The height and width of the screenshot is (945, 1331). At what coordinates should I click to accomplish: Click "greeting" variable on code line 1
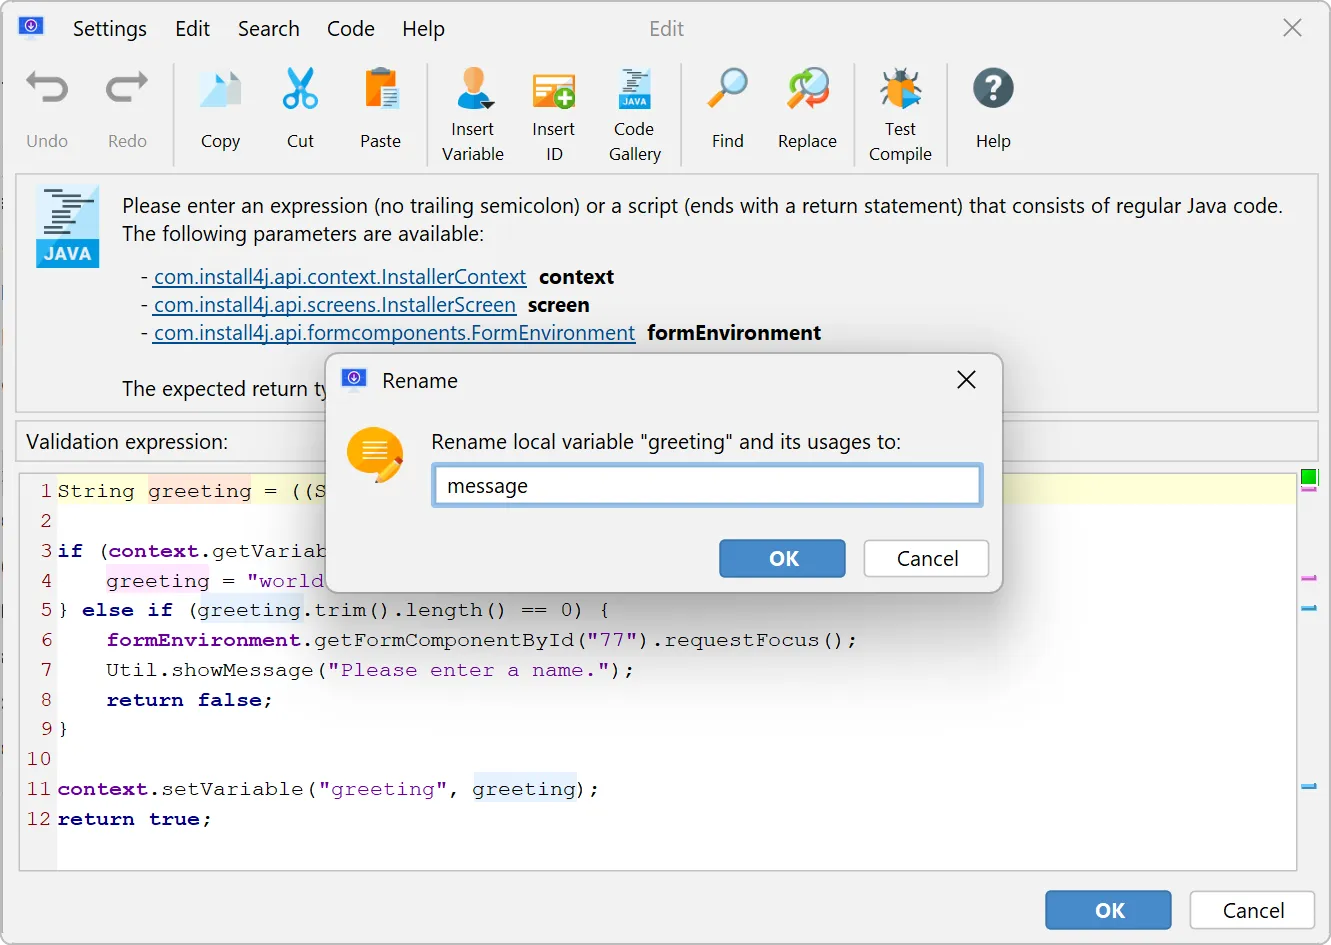[200, 491]
